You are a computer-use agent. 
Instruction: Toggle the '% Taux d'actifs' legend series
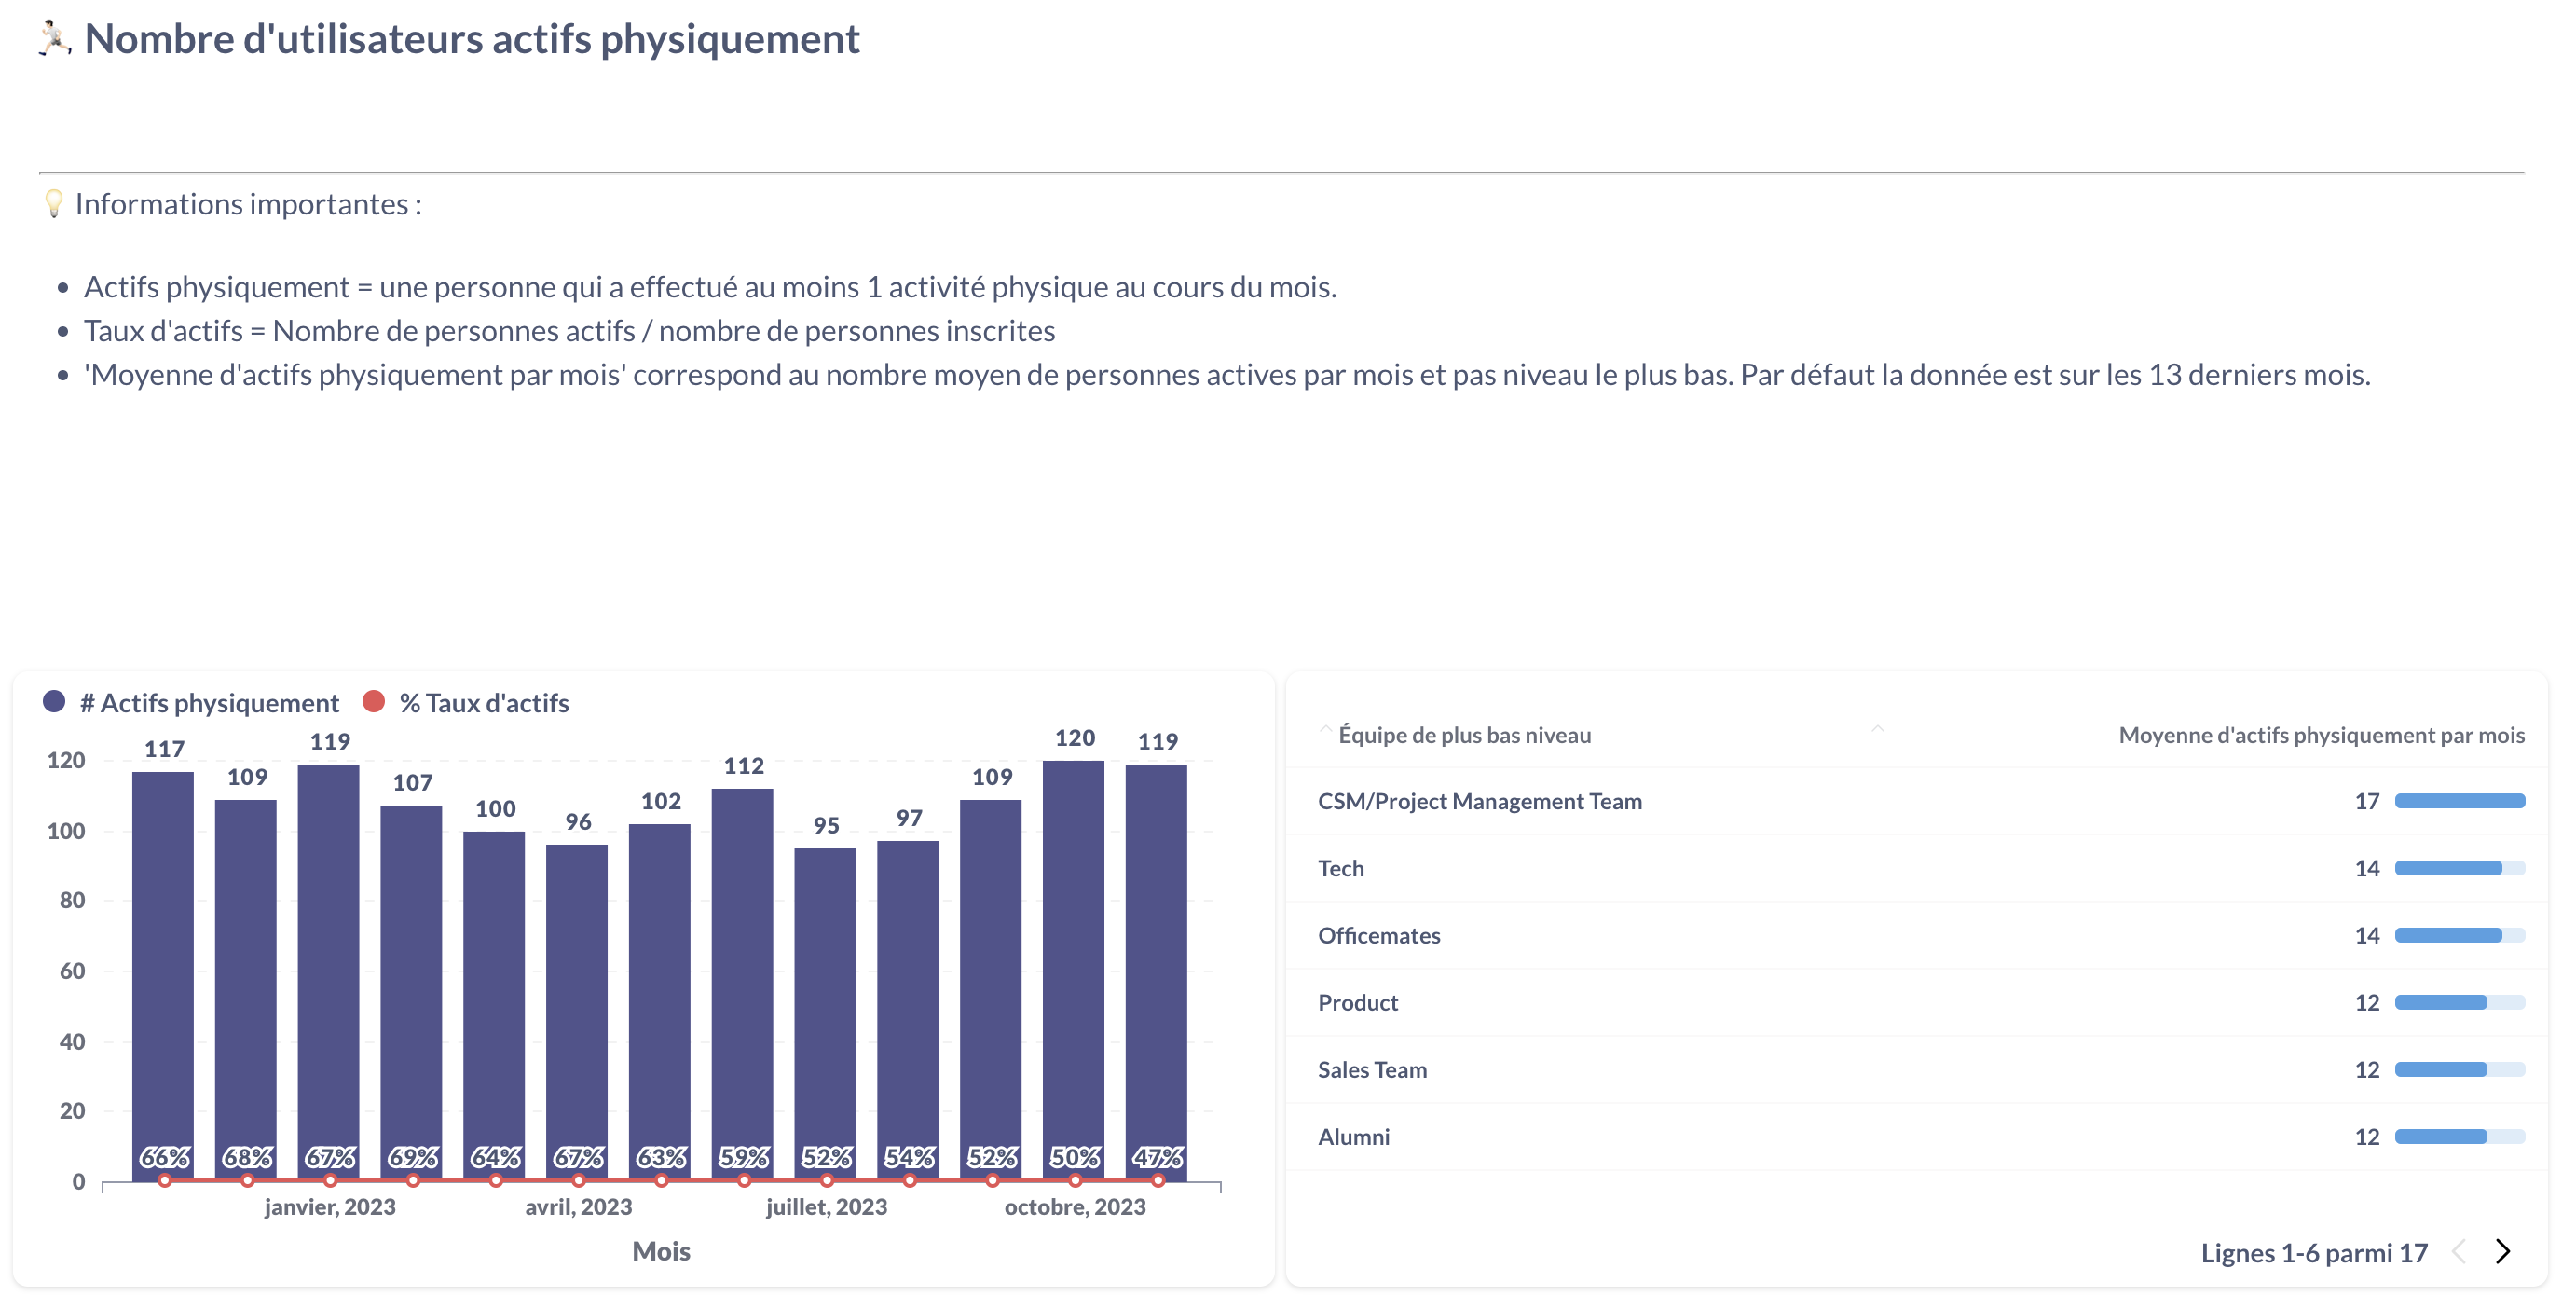[483, 703]
